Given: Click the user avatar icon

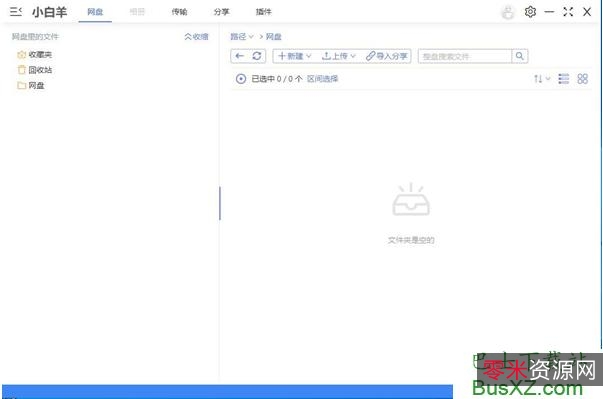Looking at the screenshot, I should click(508, 12).
